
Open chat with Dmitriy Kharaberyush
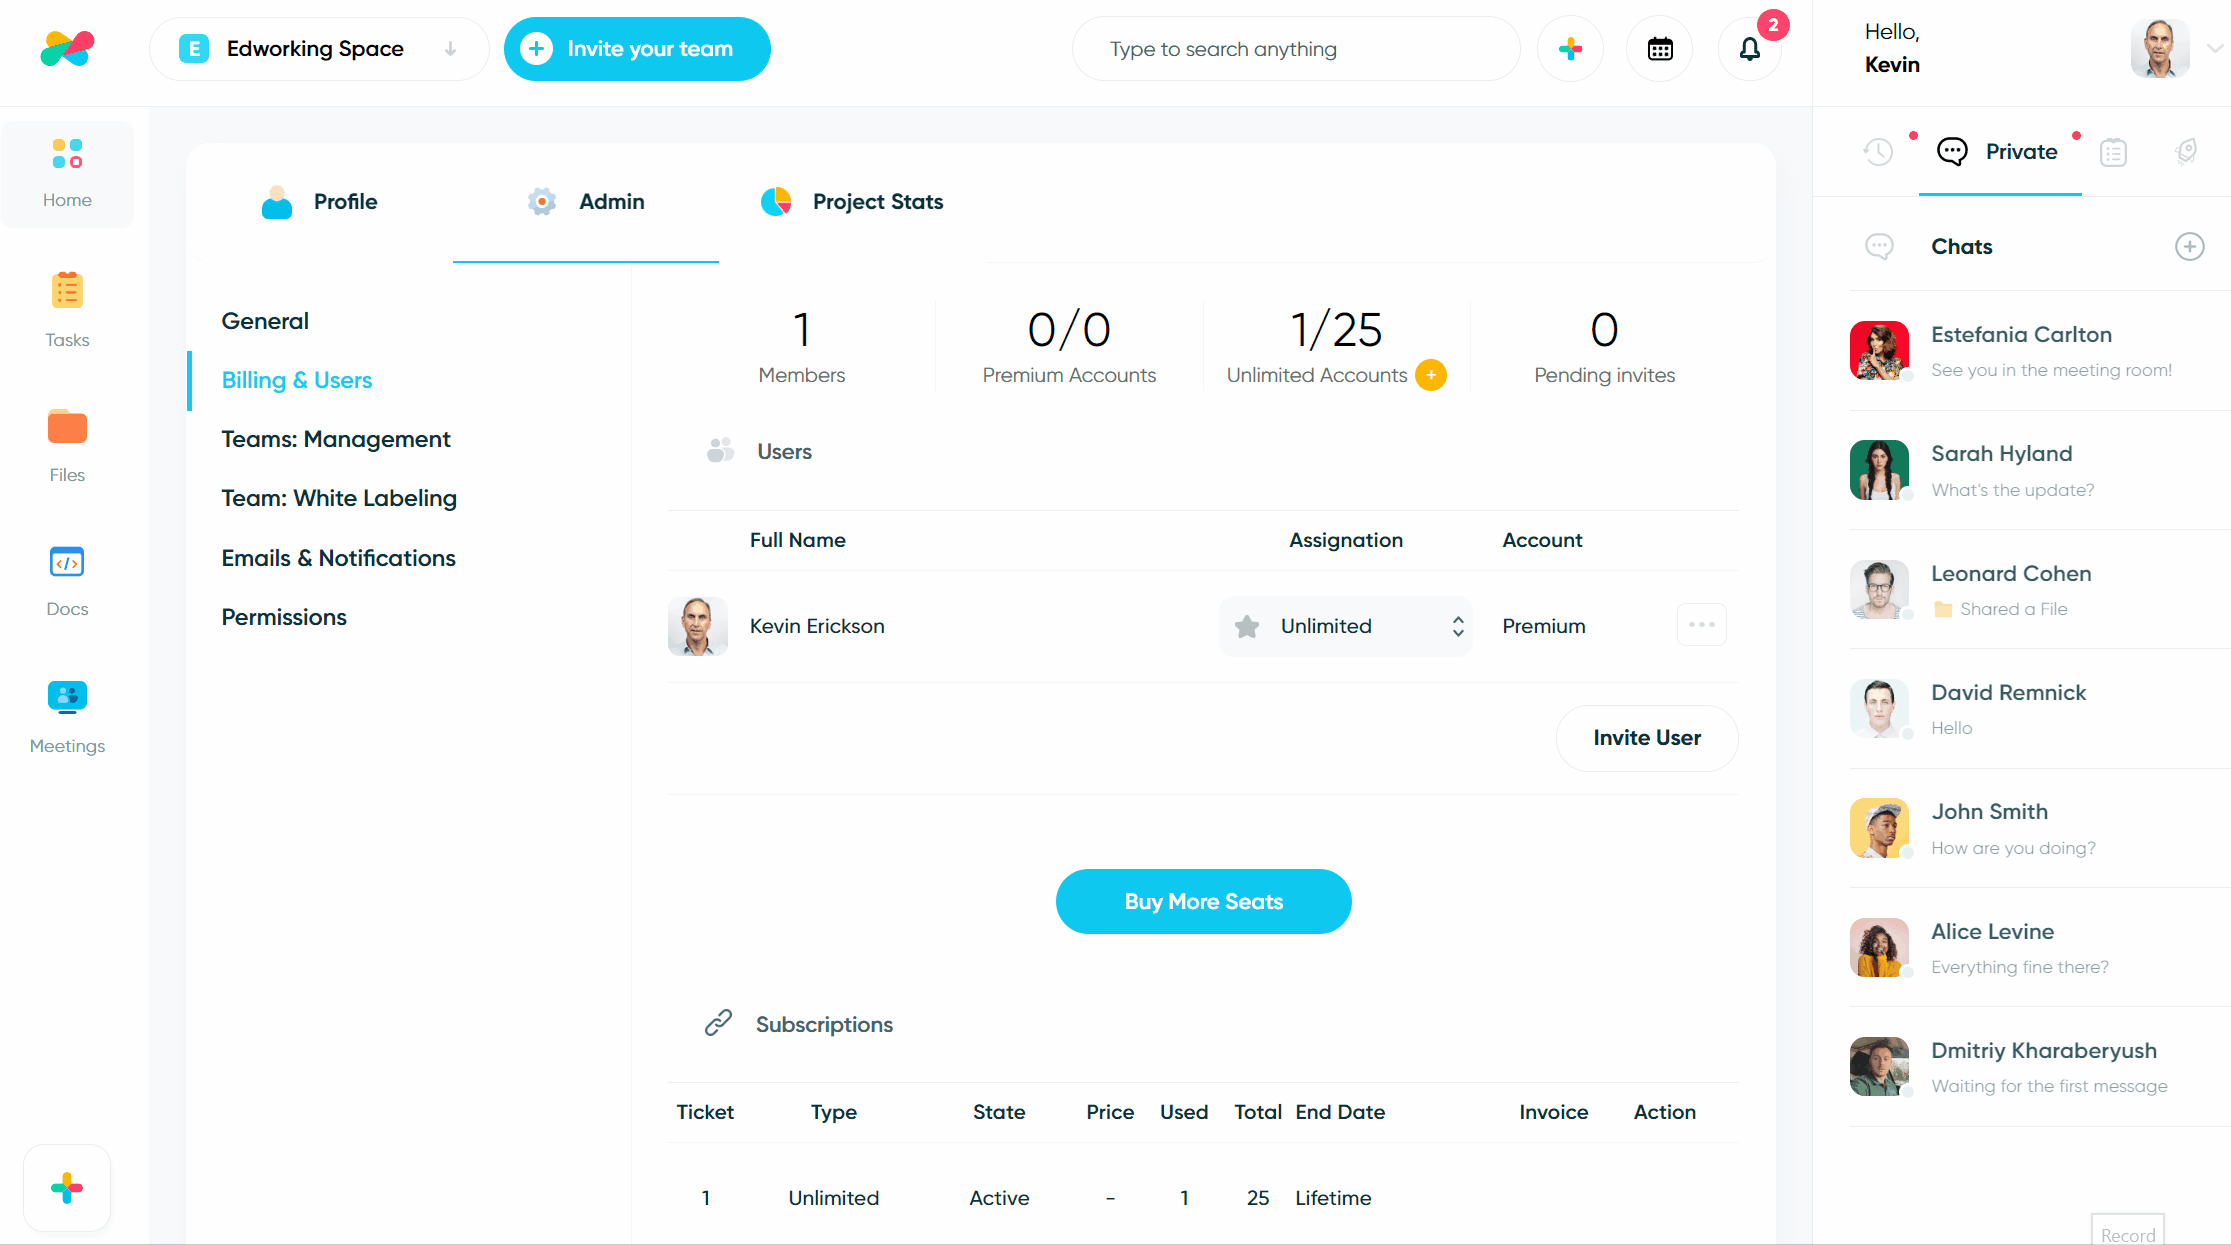coord(2040,1066)
